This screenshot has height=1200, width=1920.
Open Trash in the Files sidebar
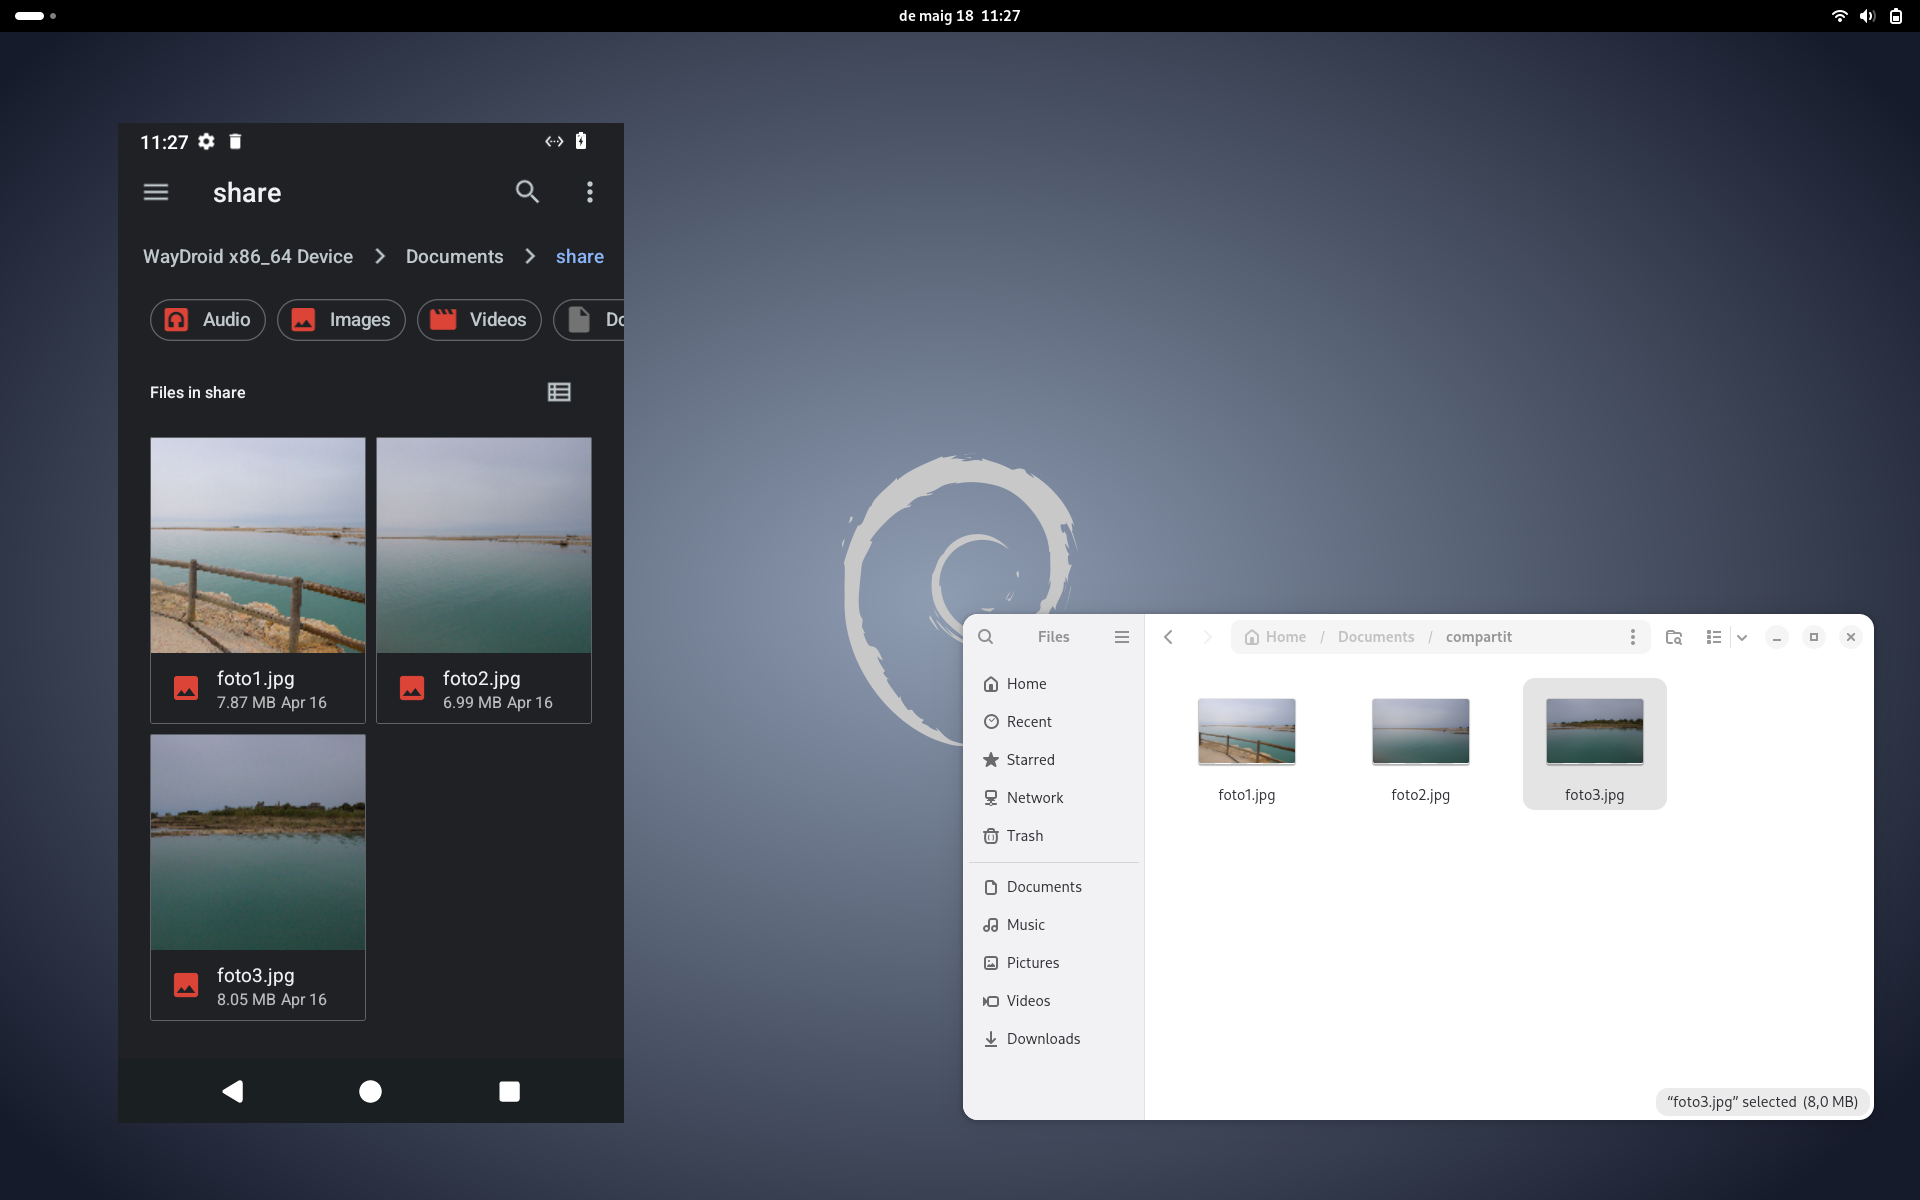(x=1054, y=836)
